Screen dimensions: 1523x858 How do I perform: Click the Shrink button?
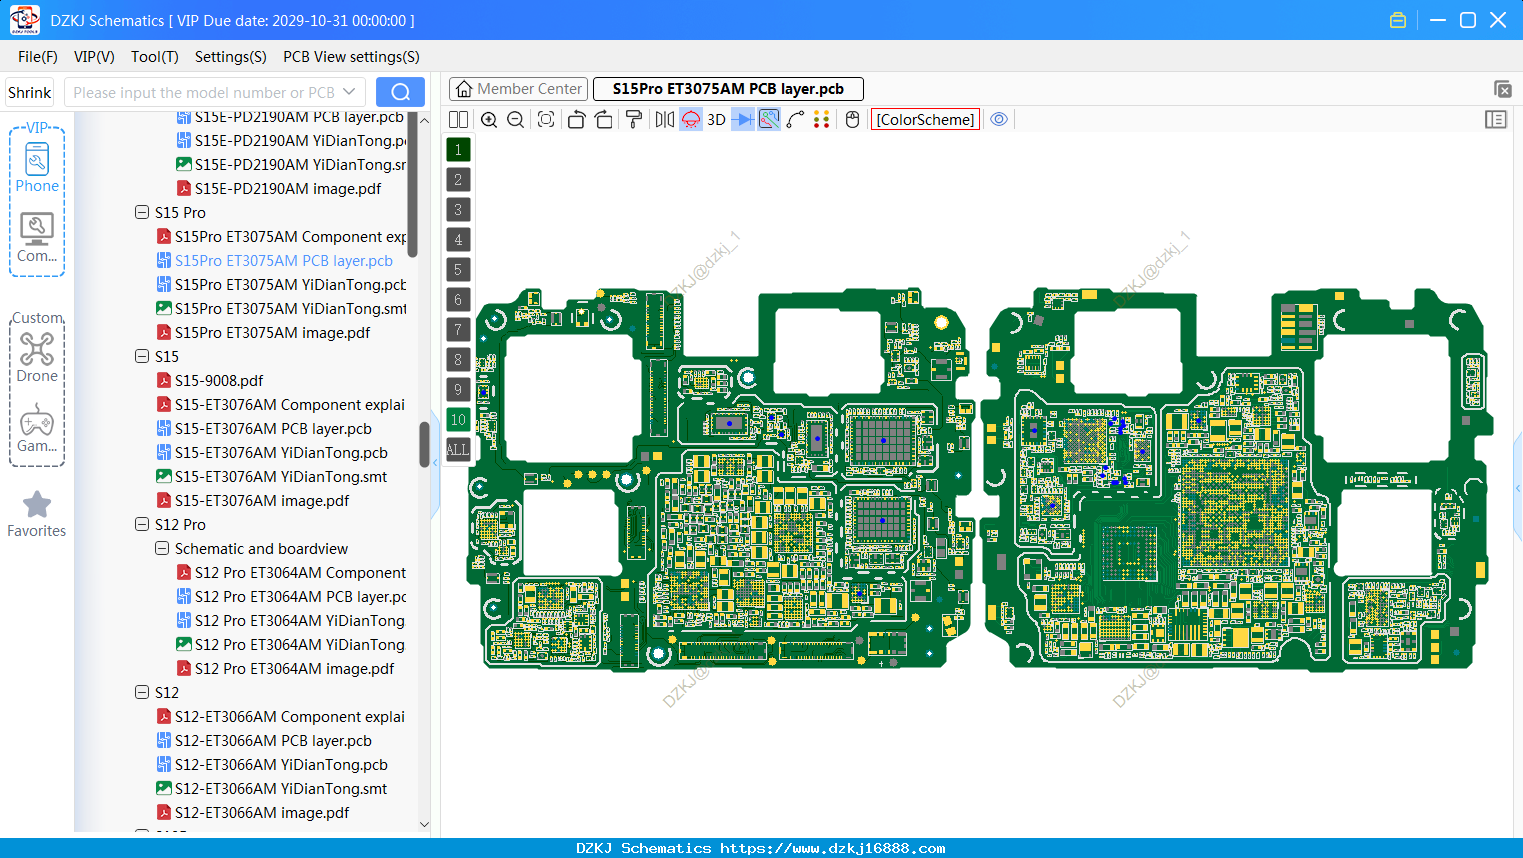[30, 92]
